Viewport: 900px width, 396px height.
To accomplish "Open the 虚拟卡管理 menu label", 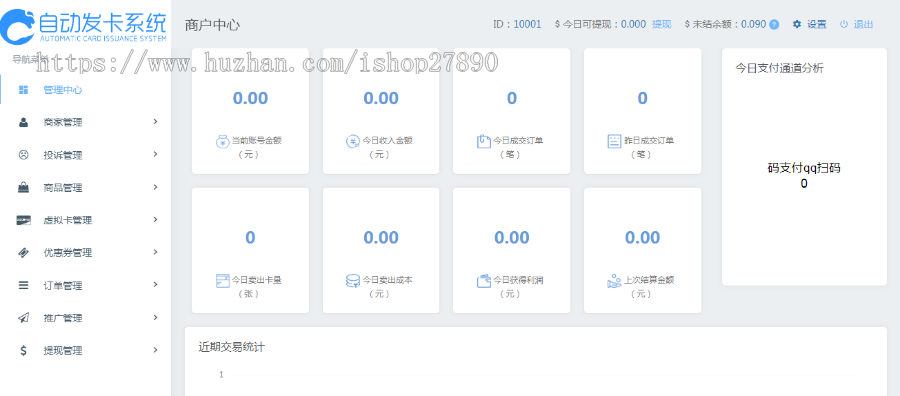I will pyautogui.click(x=68, y=220).
